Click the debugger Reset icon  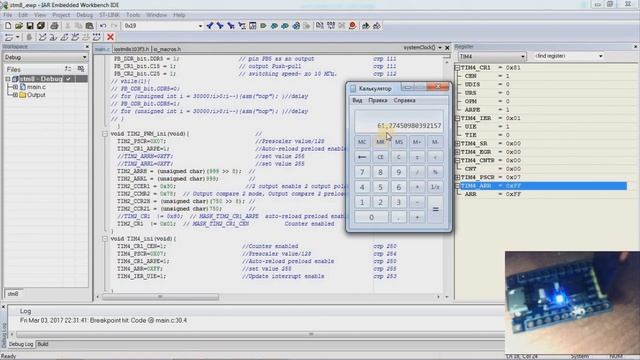pos(9,37)
